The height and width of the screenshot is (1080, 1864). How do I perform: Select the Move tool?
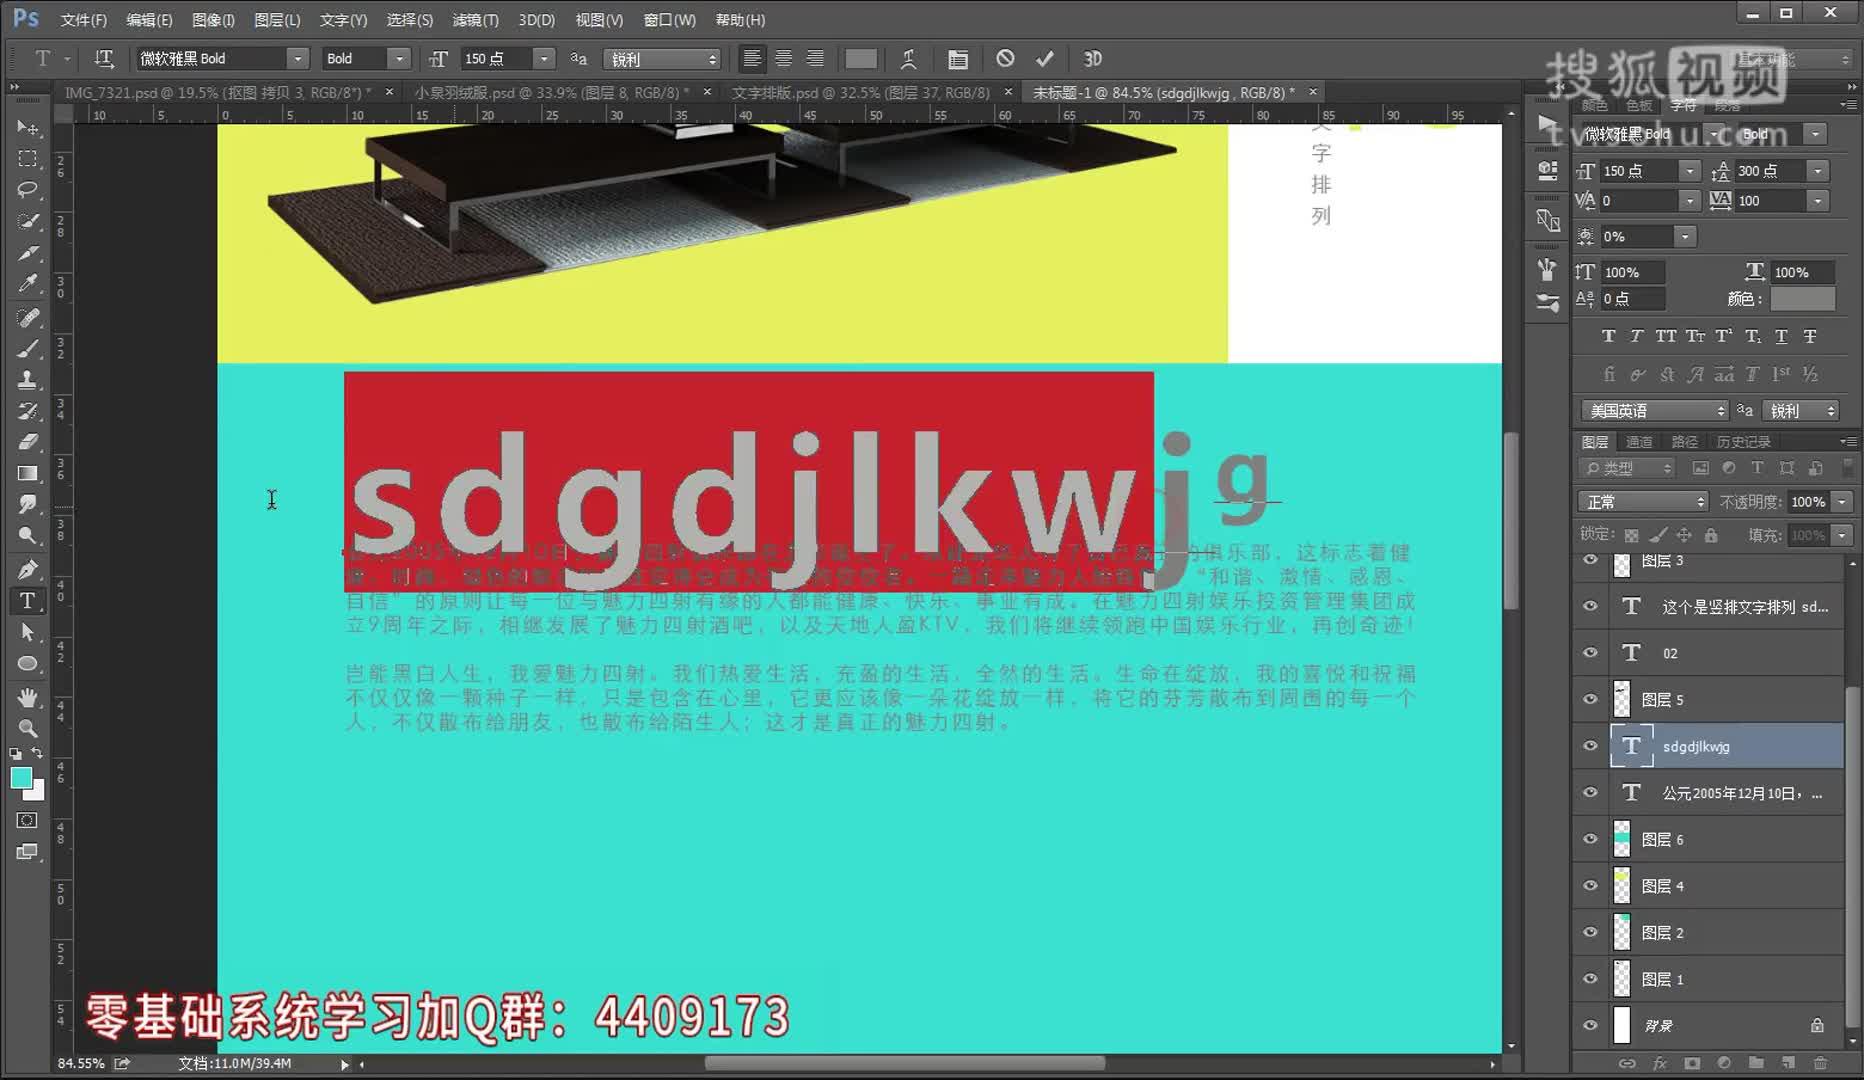coord(29,127)
